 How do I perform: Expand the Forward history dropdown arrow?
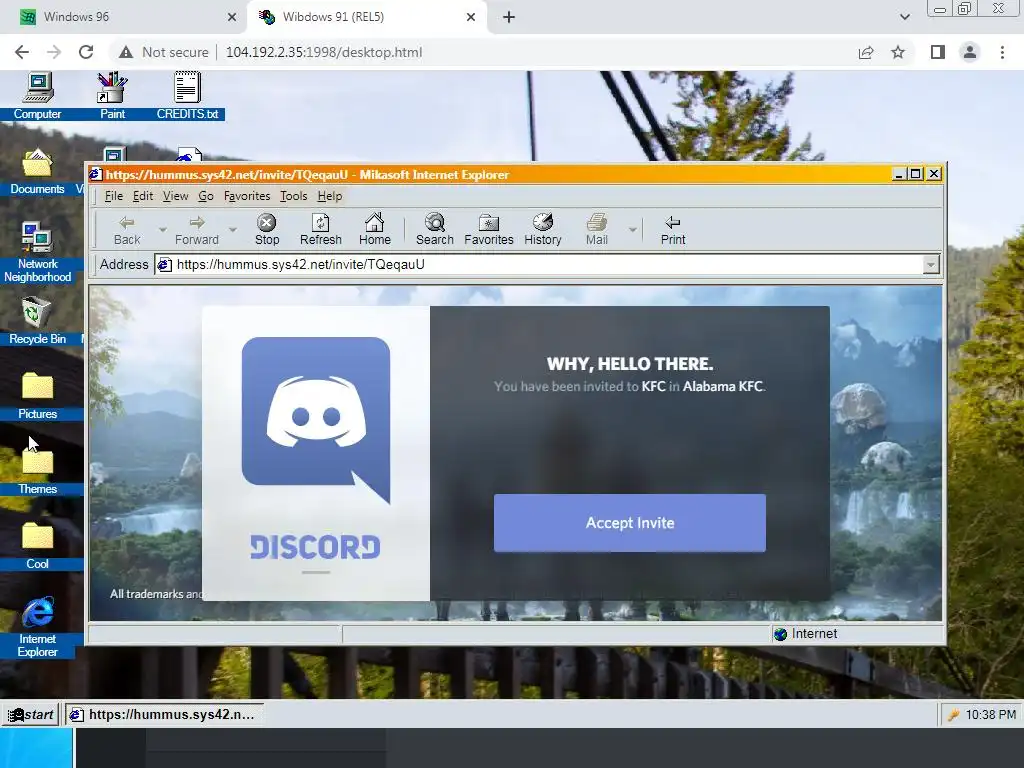[x=232, y=230]
